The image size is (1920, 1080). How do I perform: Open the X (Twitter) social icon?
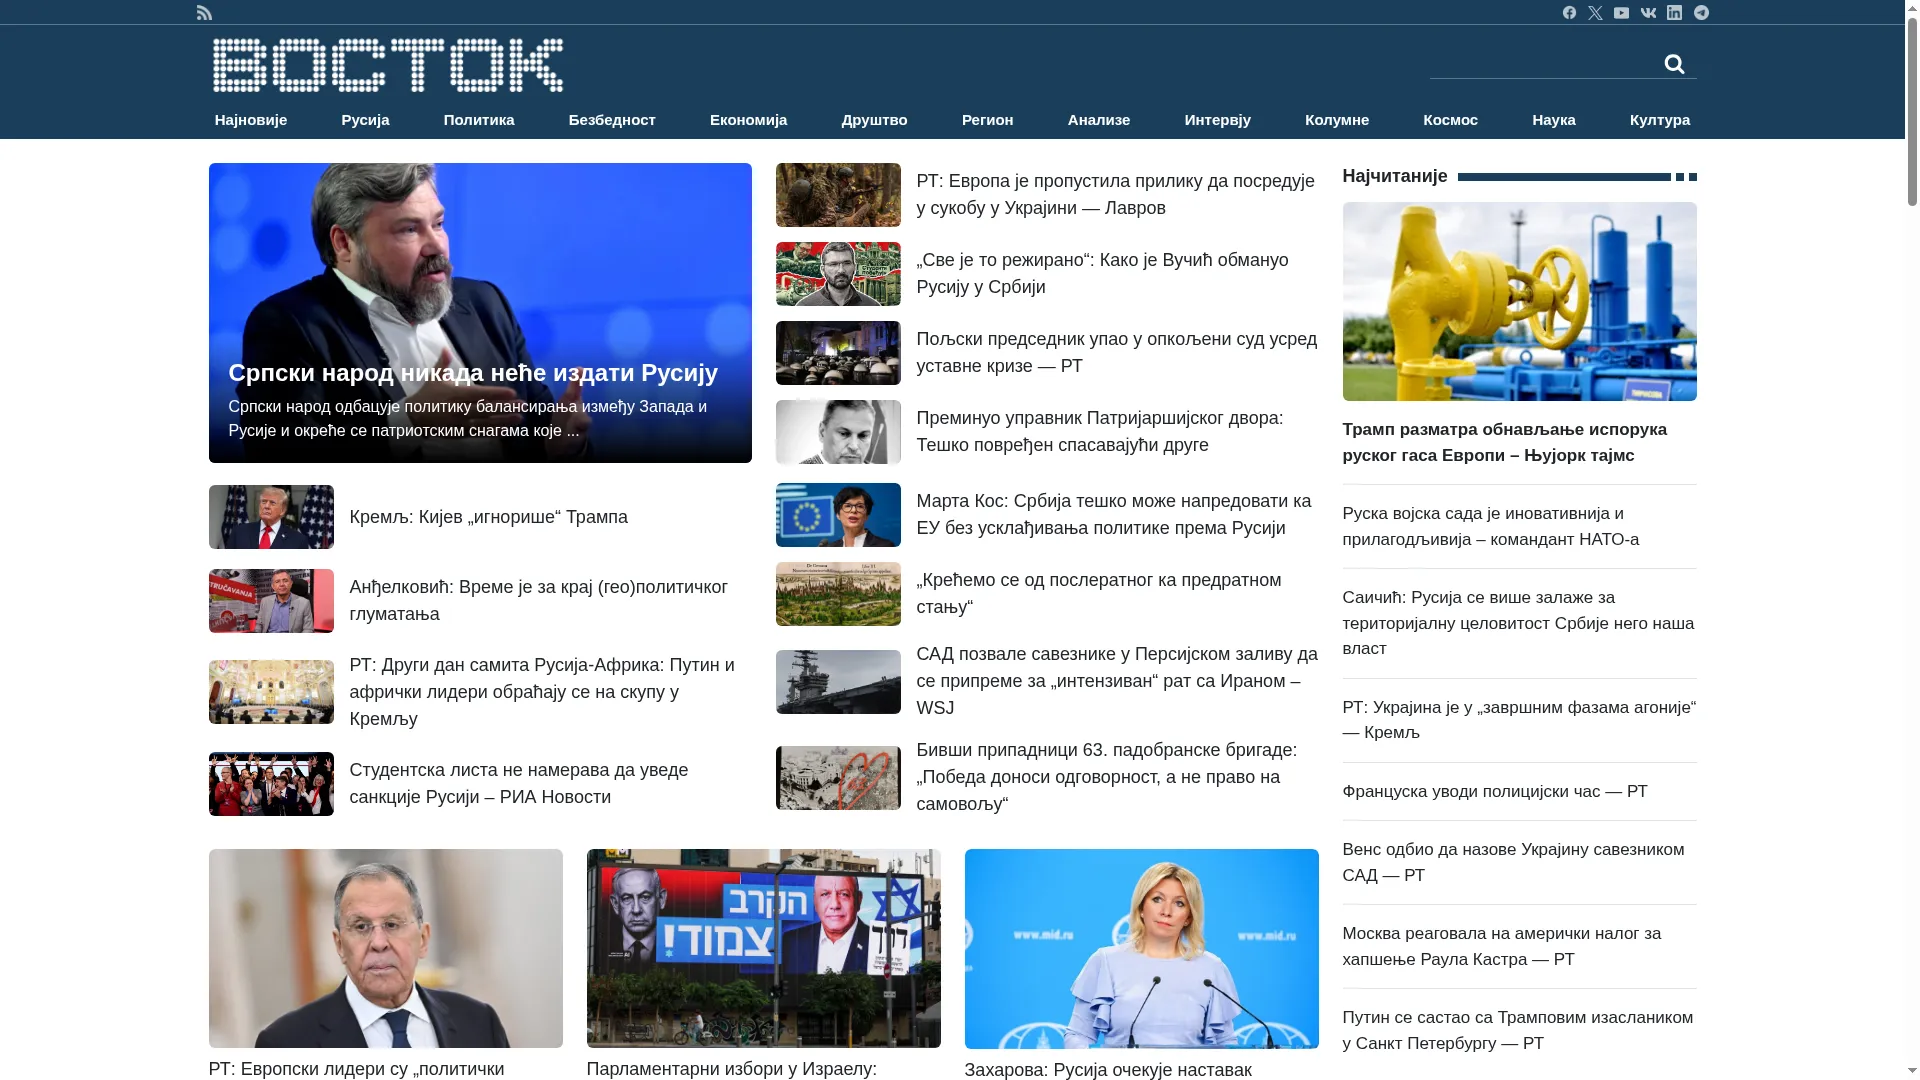[1595, 13]
